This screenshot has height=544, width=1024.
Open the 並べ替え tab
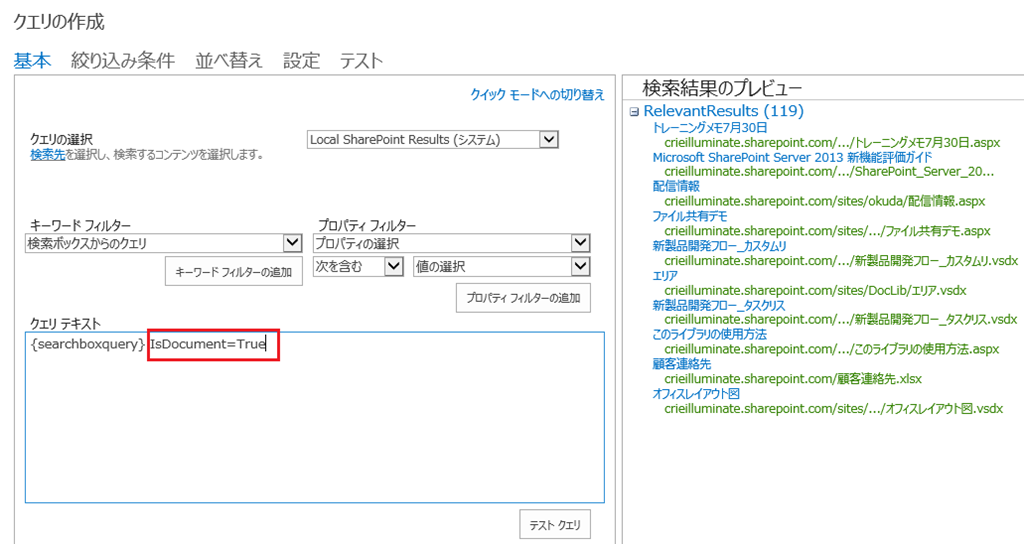[229, 61]
